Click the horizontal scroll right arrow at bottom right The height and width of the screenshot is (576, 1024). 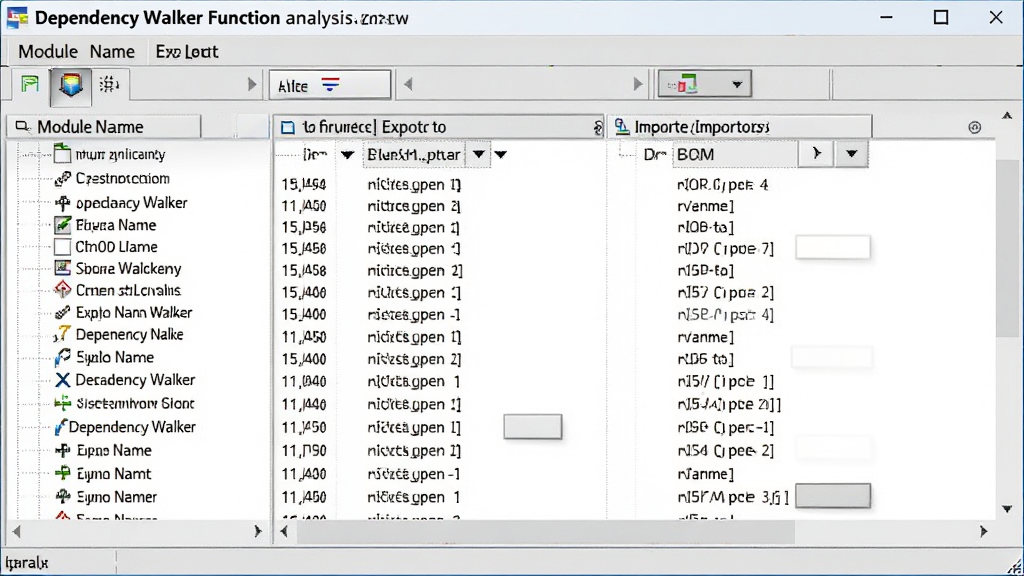click(984, 532)
